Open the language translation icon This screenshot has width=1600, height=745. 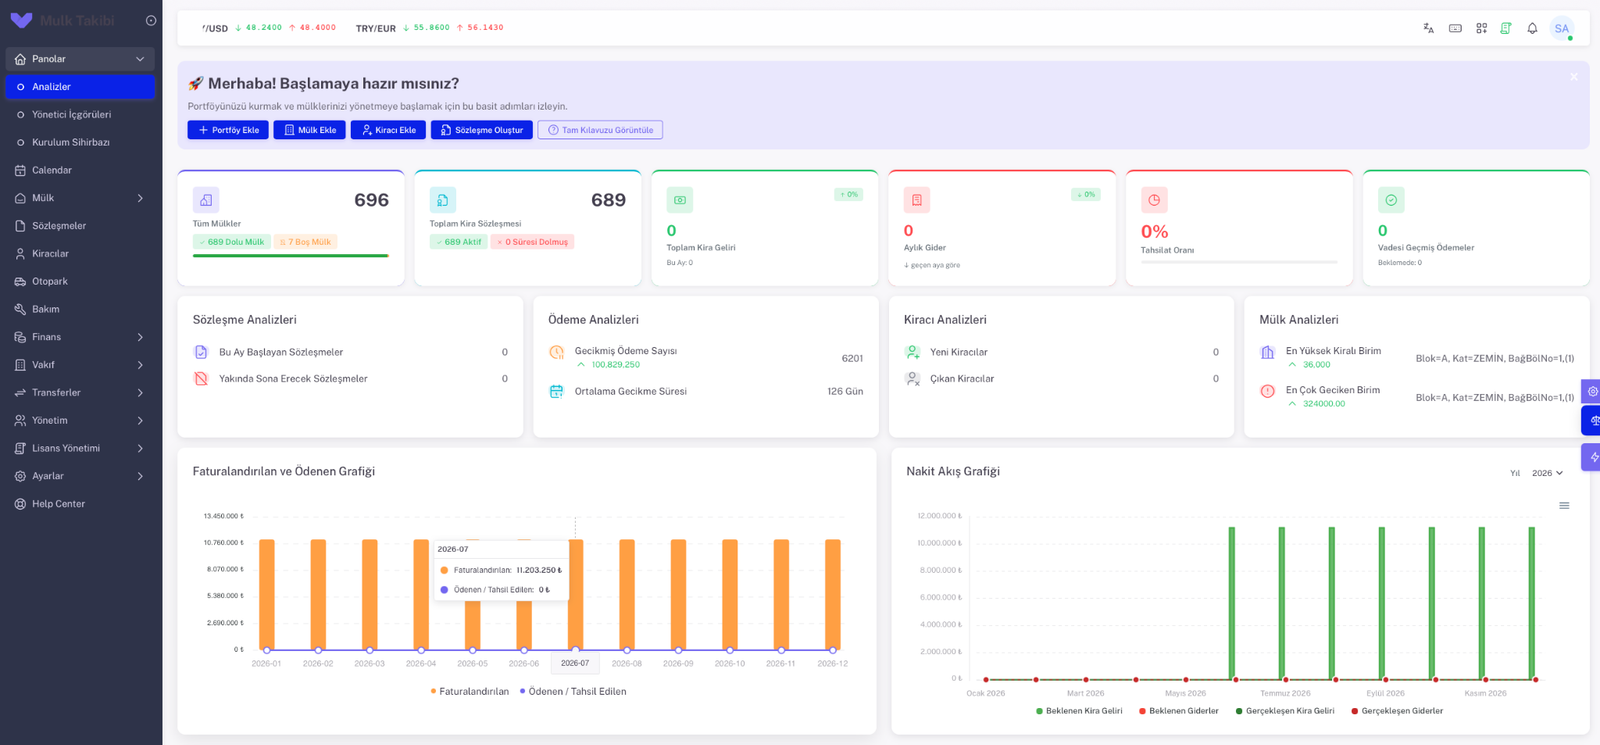coord(1428,28)
